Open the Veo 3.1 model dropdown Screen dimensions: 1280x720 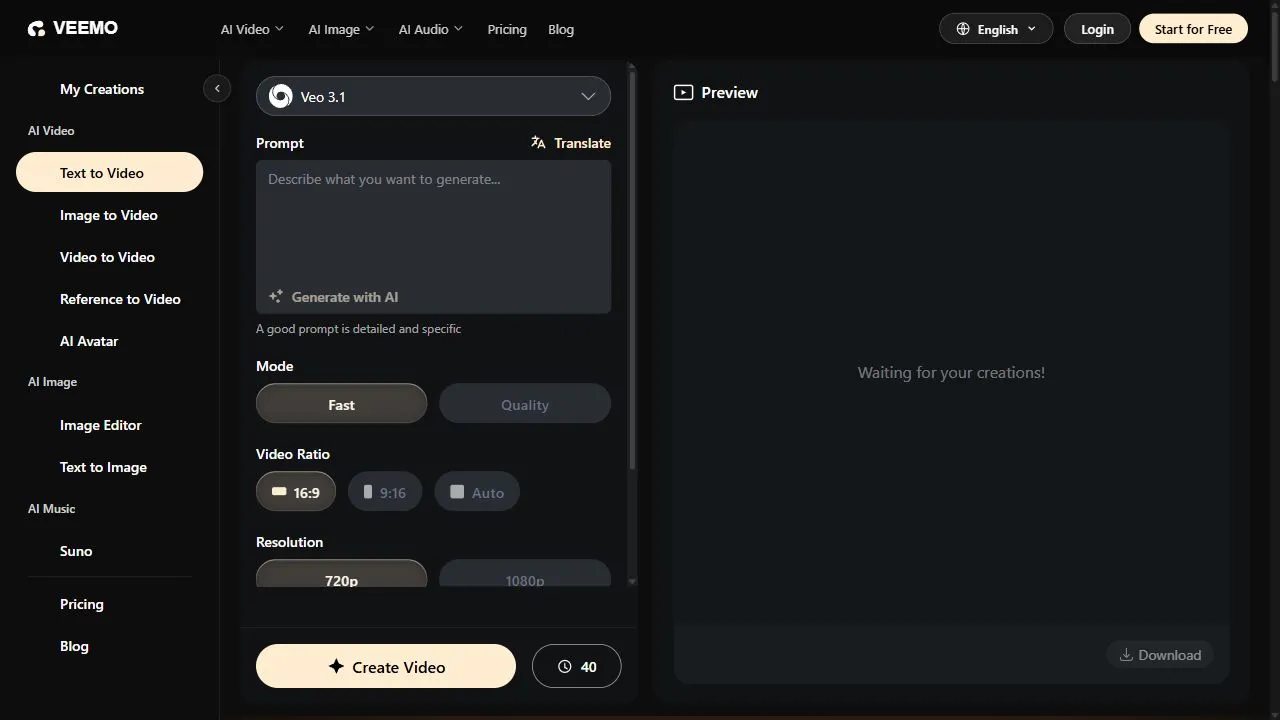pos(433,96)
